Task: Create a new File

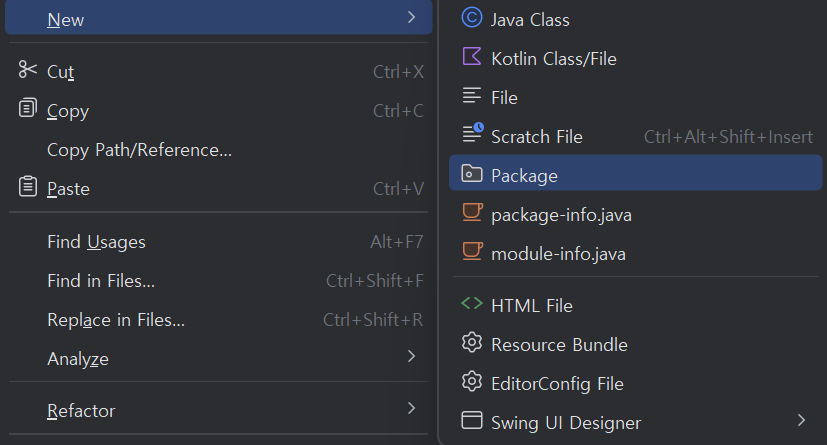Action: click(x=635, y=98)
